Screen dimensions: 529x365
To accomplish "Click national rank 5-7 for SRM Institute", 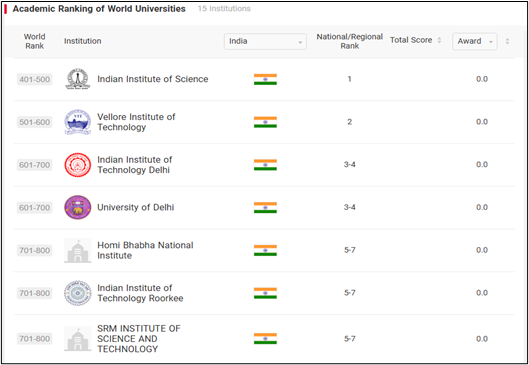I will (350, 339).
